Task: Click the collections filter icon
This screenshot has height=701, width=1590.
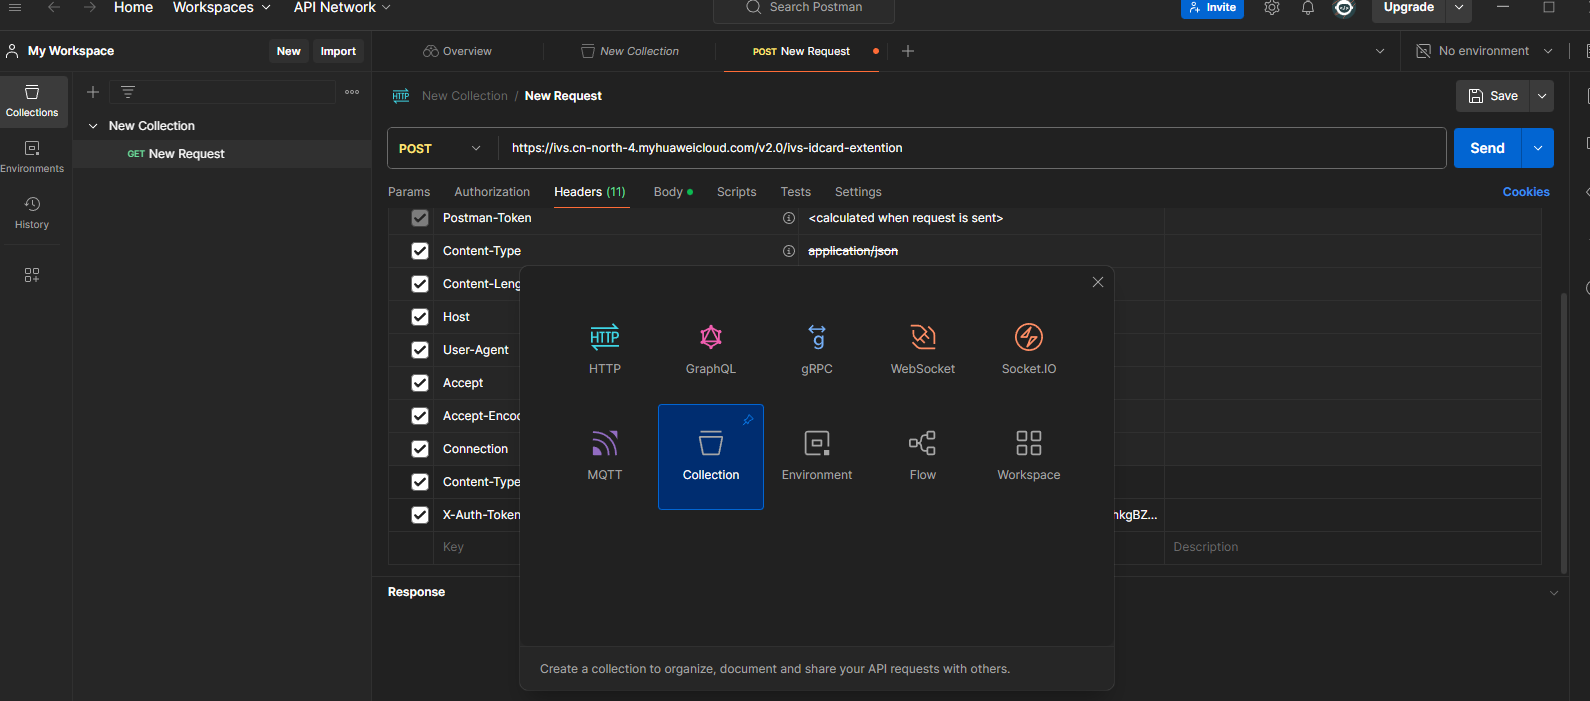Action: (x=128, y=92)
